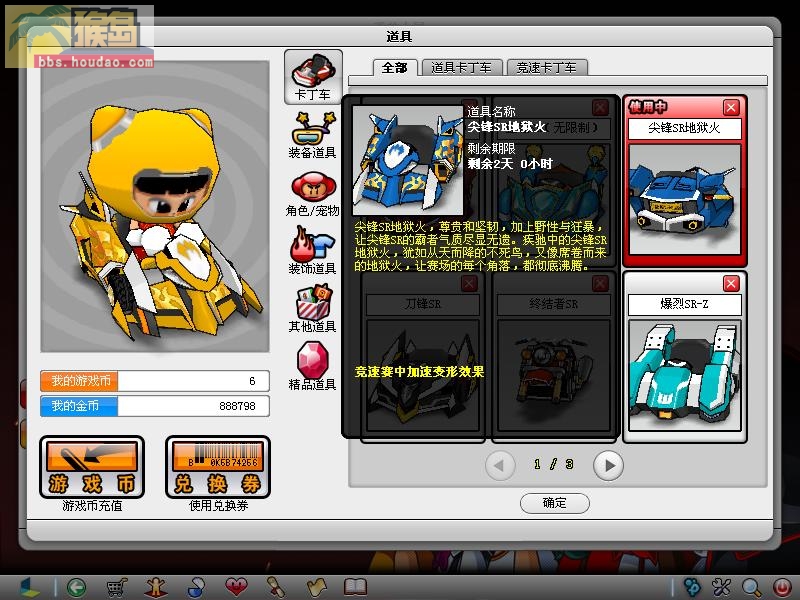The height and width of the screenshot is (600, 800).
Task: Click the orange character figure icon
Action: click(156, 587)
